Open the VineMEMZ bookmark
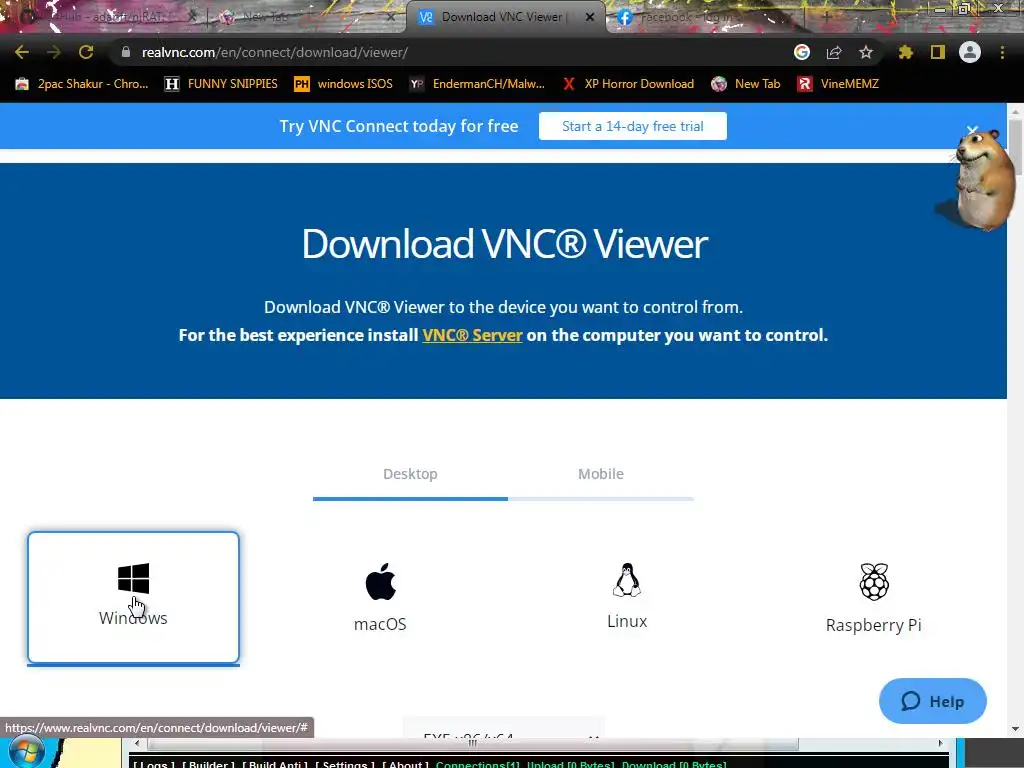The image size is (1024, 768). click(x=839, y=84)
